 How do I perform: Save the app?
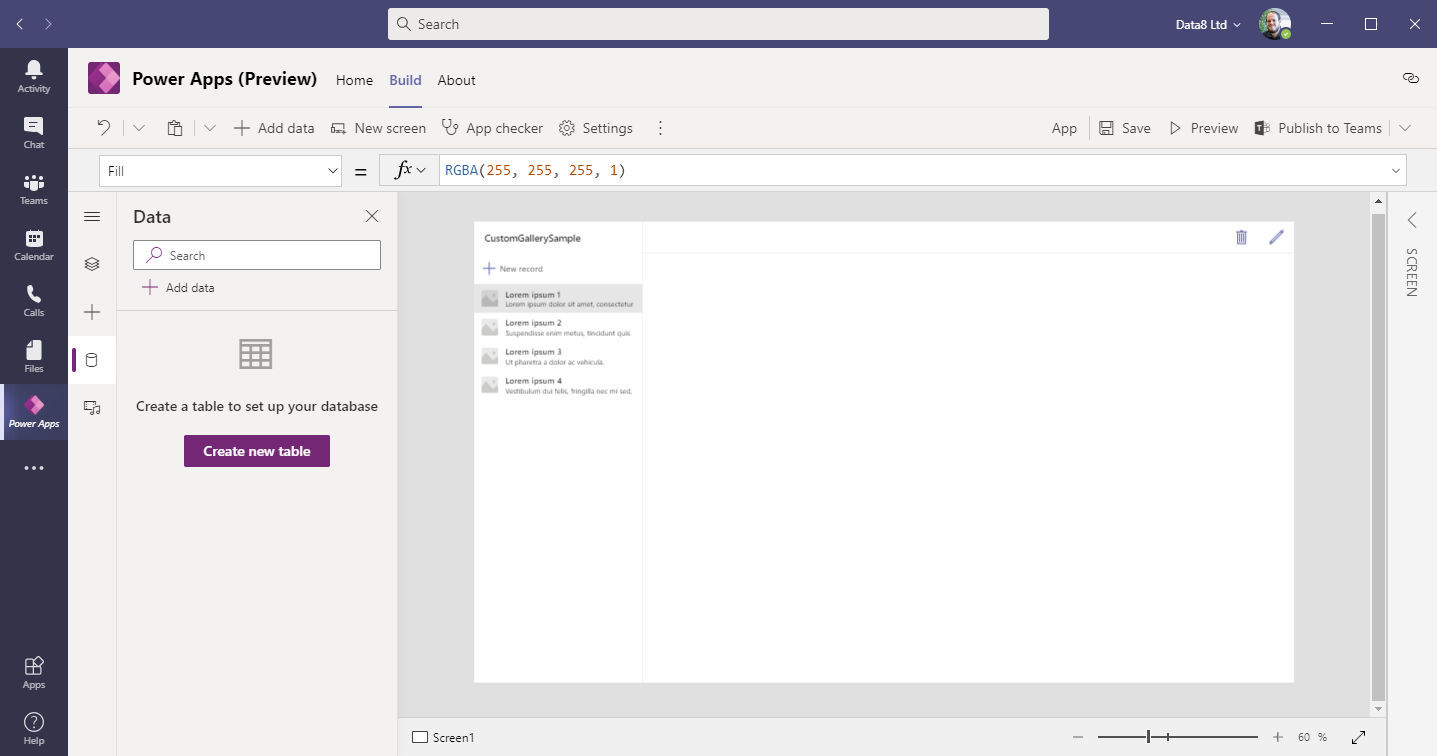tap(1125, 128)
